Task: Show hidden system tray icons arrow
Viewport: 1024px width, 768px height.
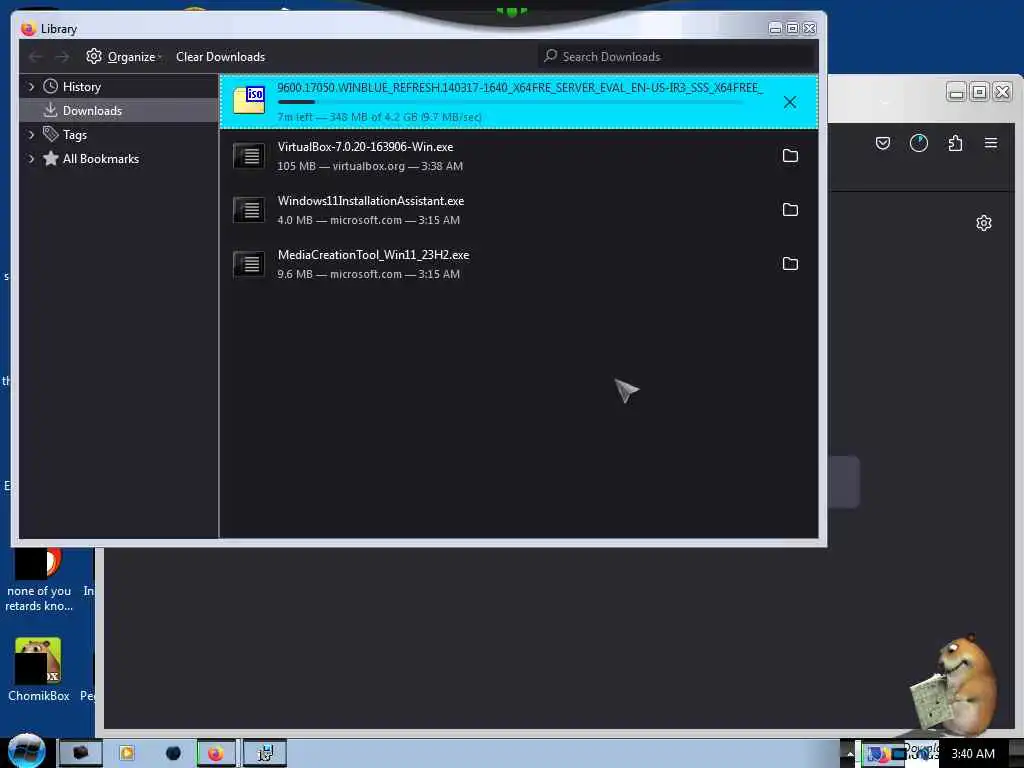Action: (x=850, y=754)
